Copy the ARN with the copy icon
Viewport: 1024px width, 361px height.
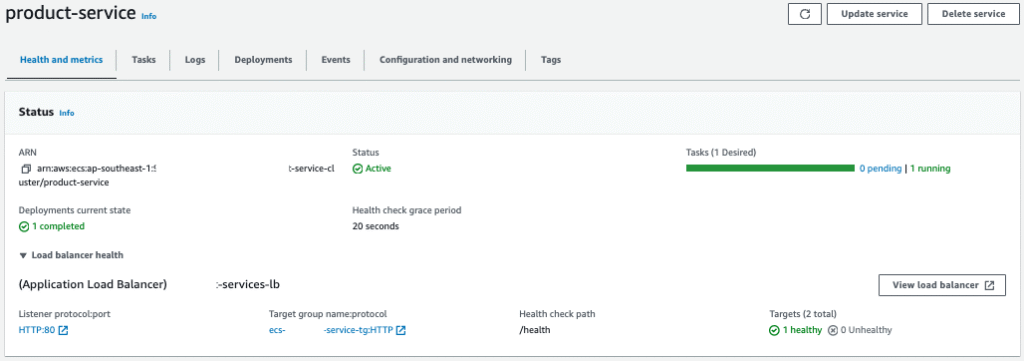pyautogui.click(x=26, y=168)
